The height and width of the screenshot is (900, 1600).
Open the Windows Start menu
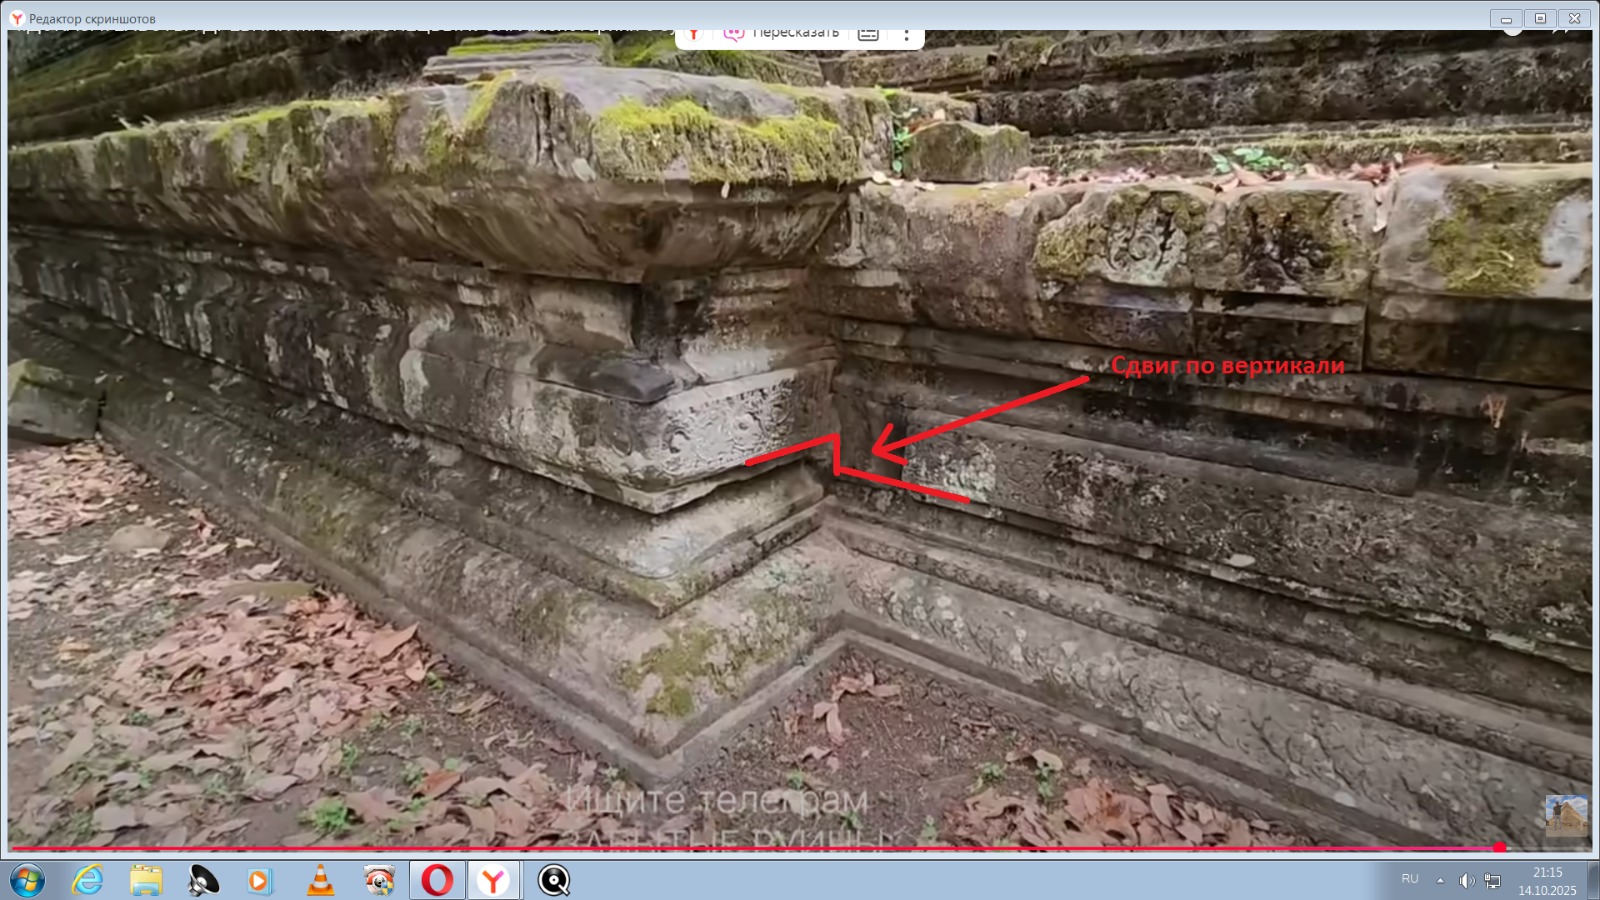pyautogui.click(x=27, y=880)
